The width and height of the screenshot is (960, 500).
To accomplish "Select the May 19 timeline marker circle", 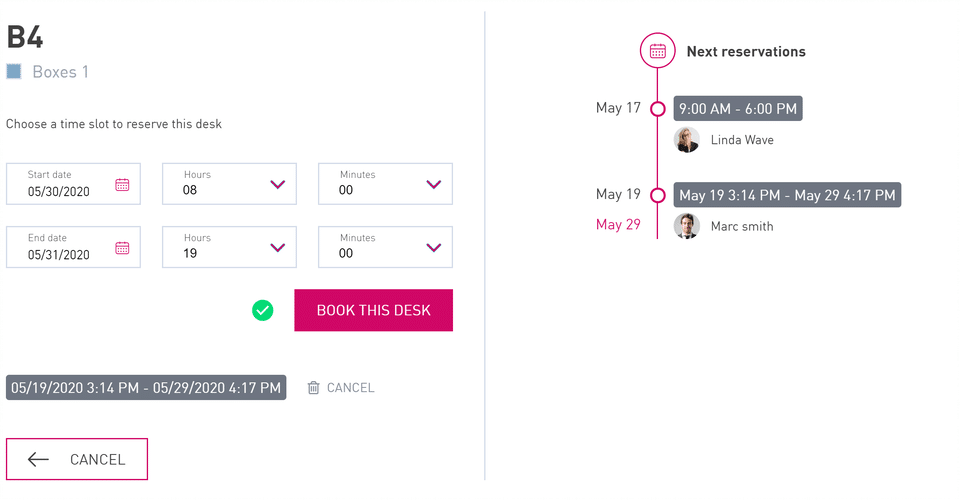I will coord(658,195).
